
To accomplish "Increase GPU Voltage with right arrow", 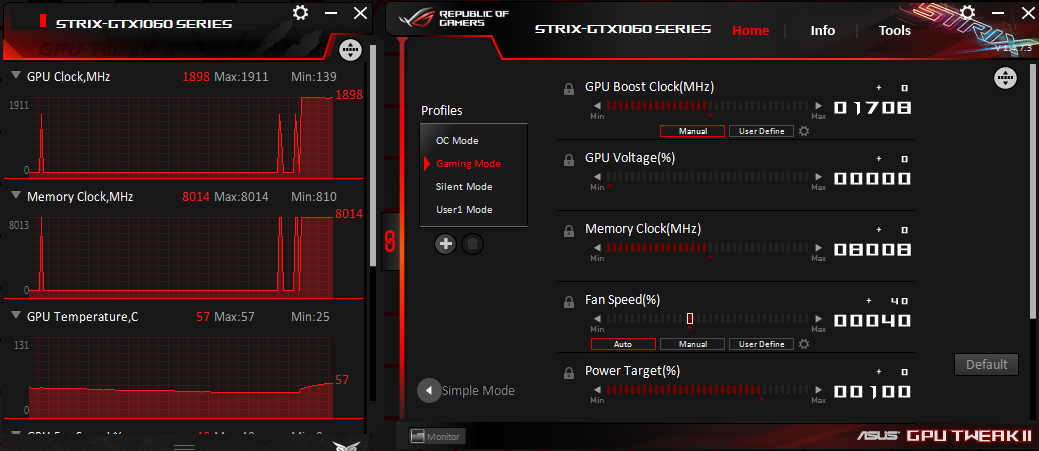I will [819, 177].
